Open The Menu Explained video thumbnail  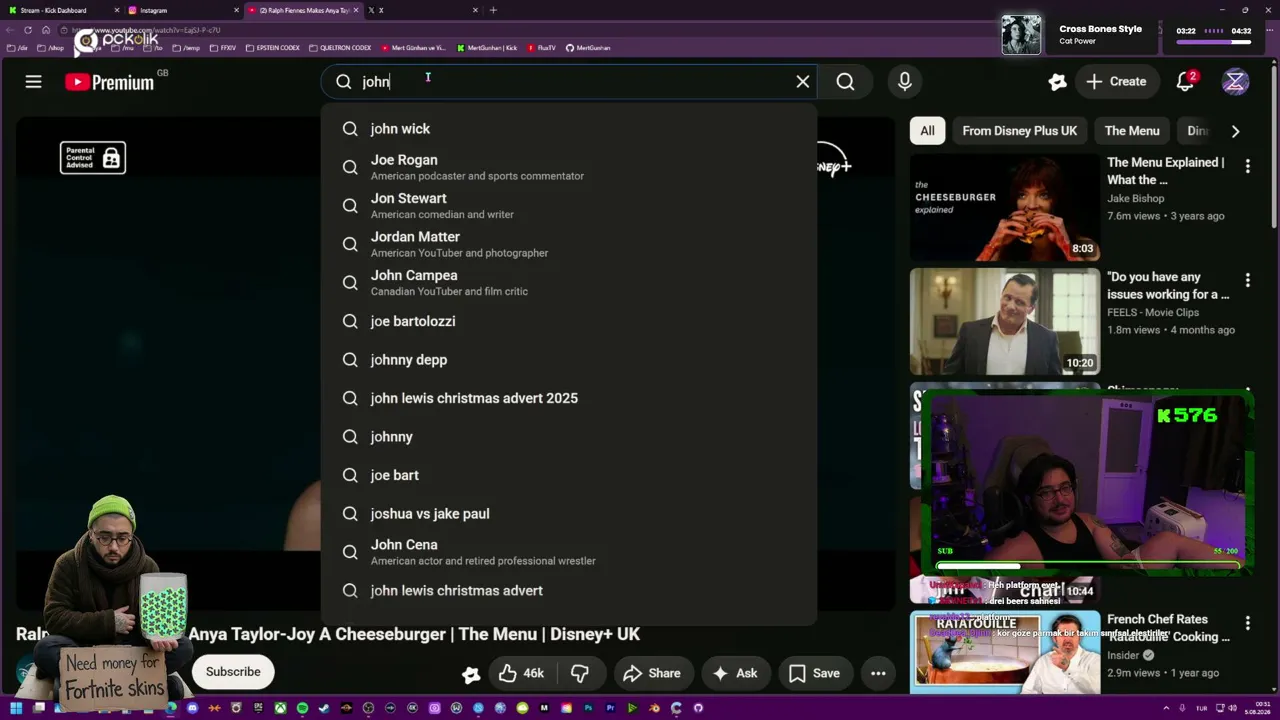click(x=1005, y=207)
